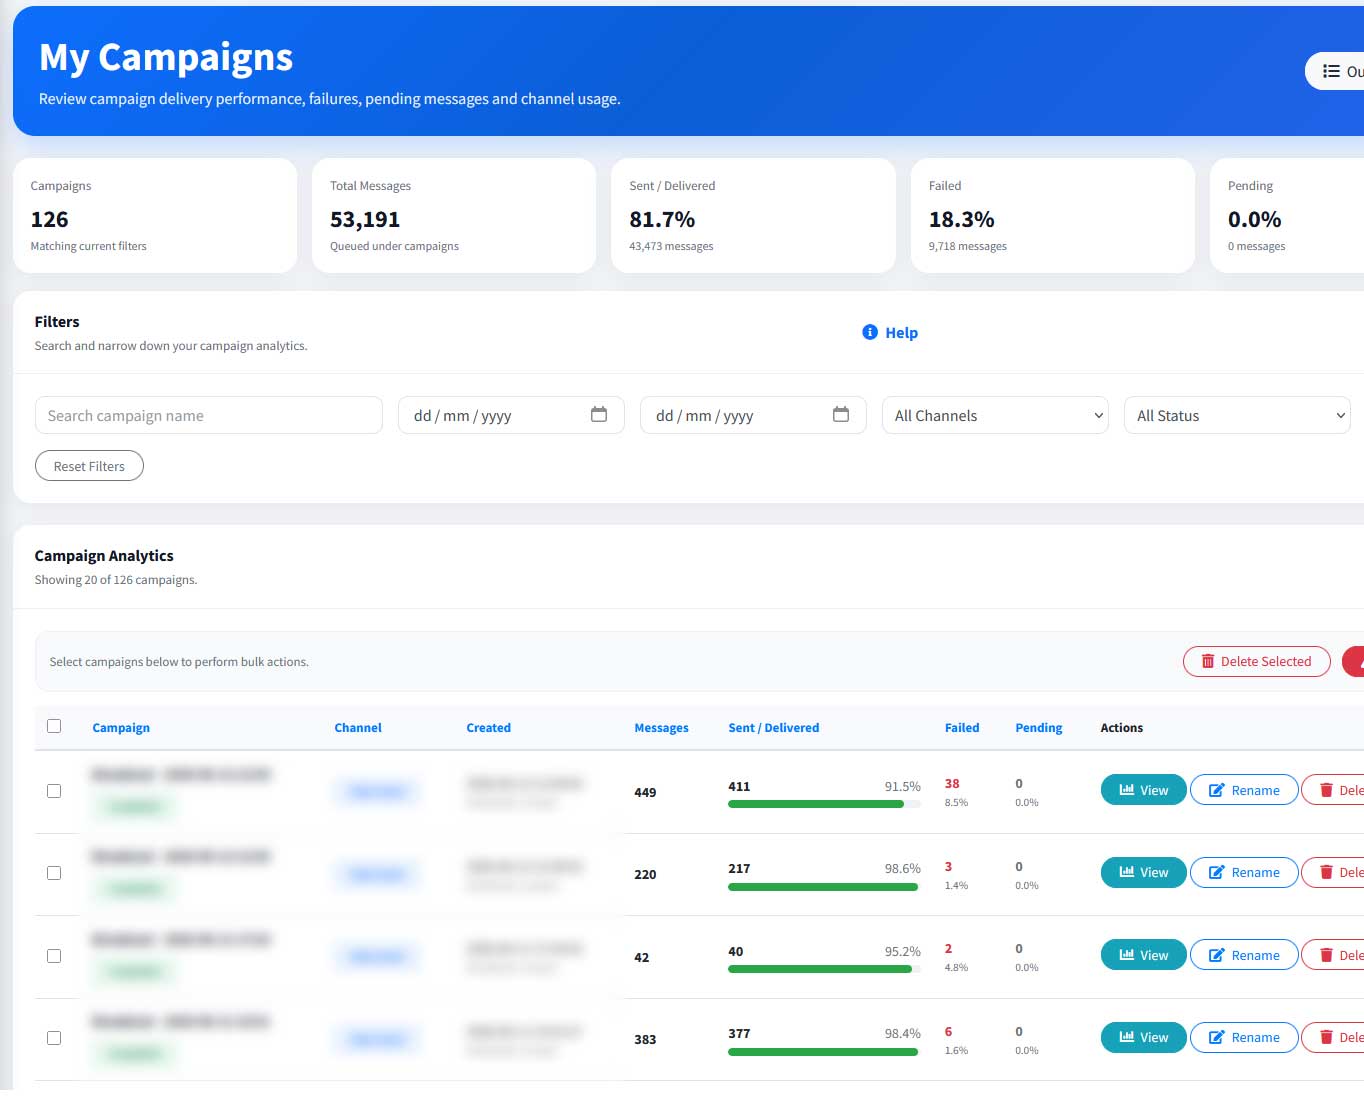Viewport: 1364px width, 1104px height.
Task: Click the pencil icon in Rename of the 220-message row
Action: point(1217,872)
